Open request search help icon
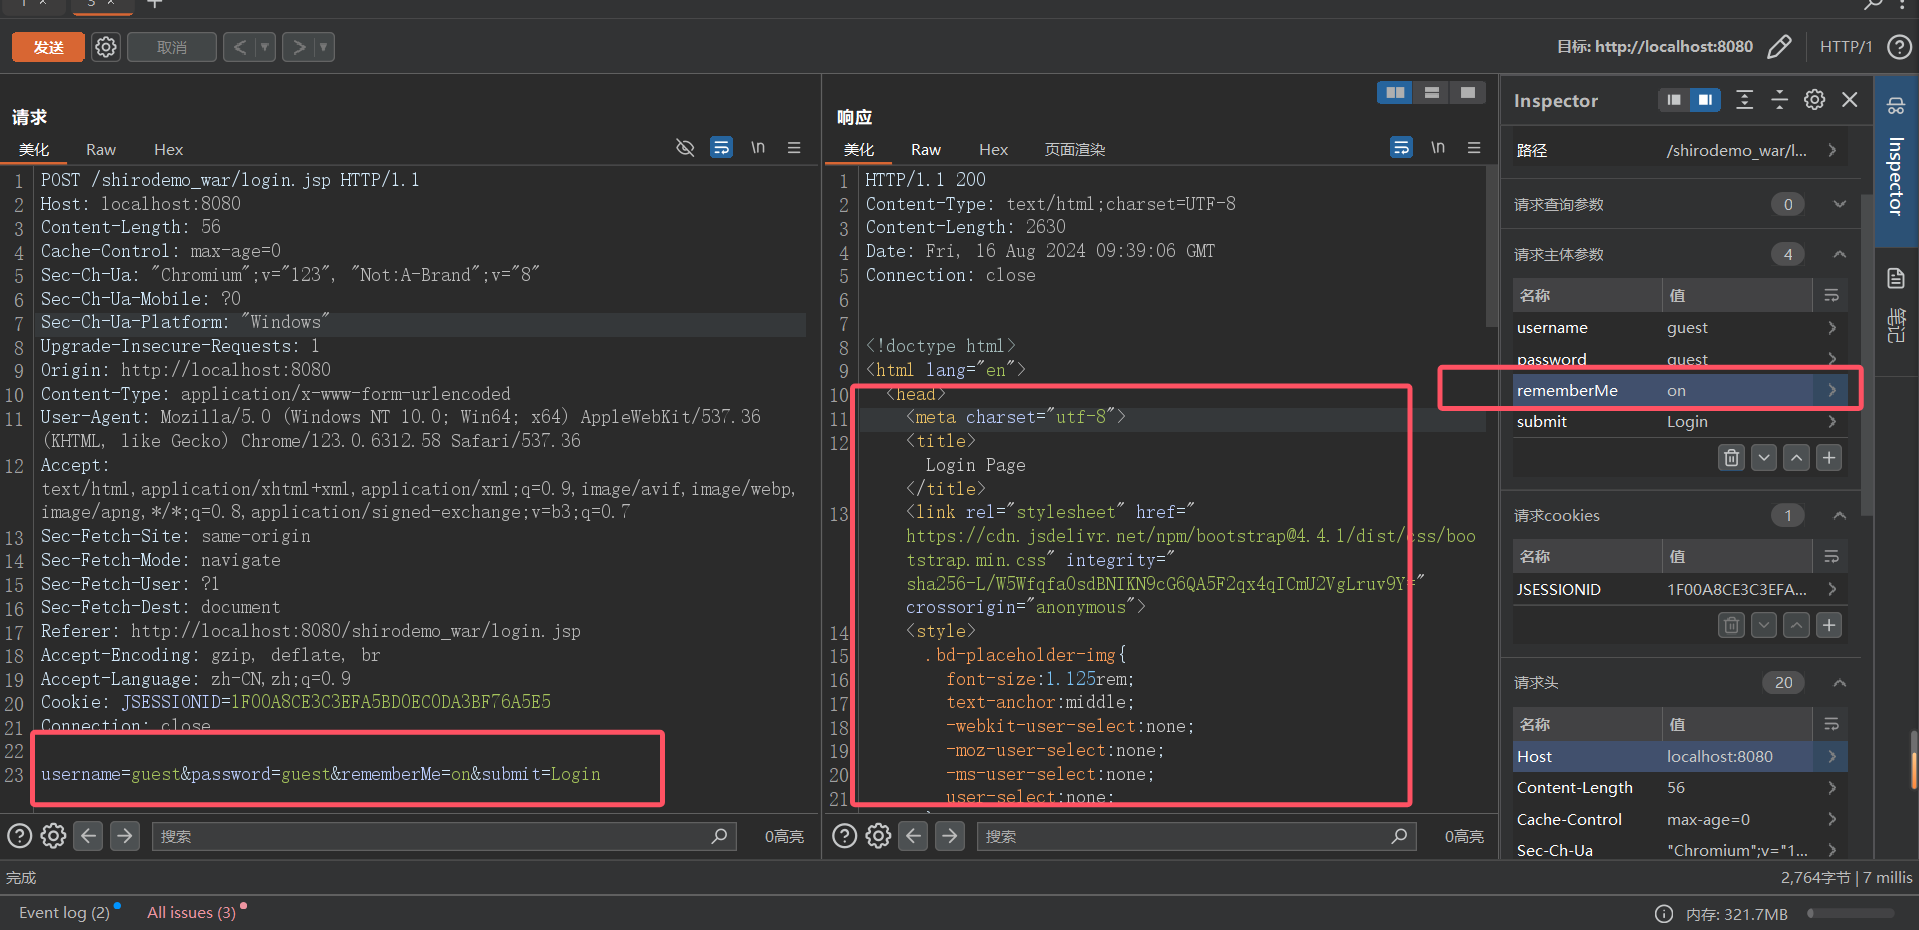This screenshot has height=930, width=1919. click(19, 836)
